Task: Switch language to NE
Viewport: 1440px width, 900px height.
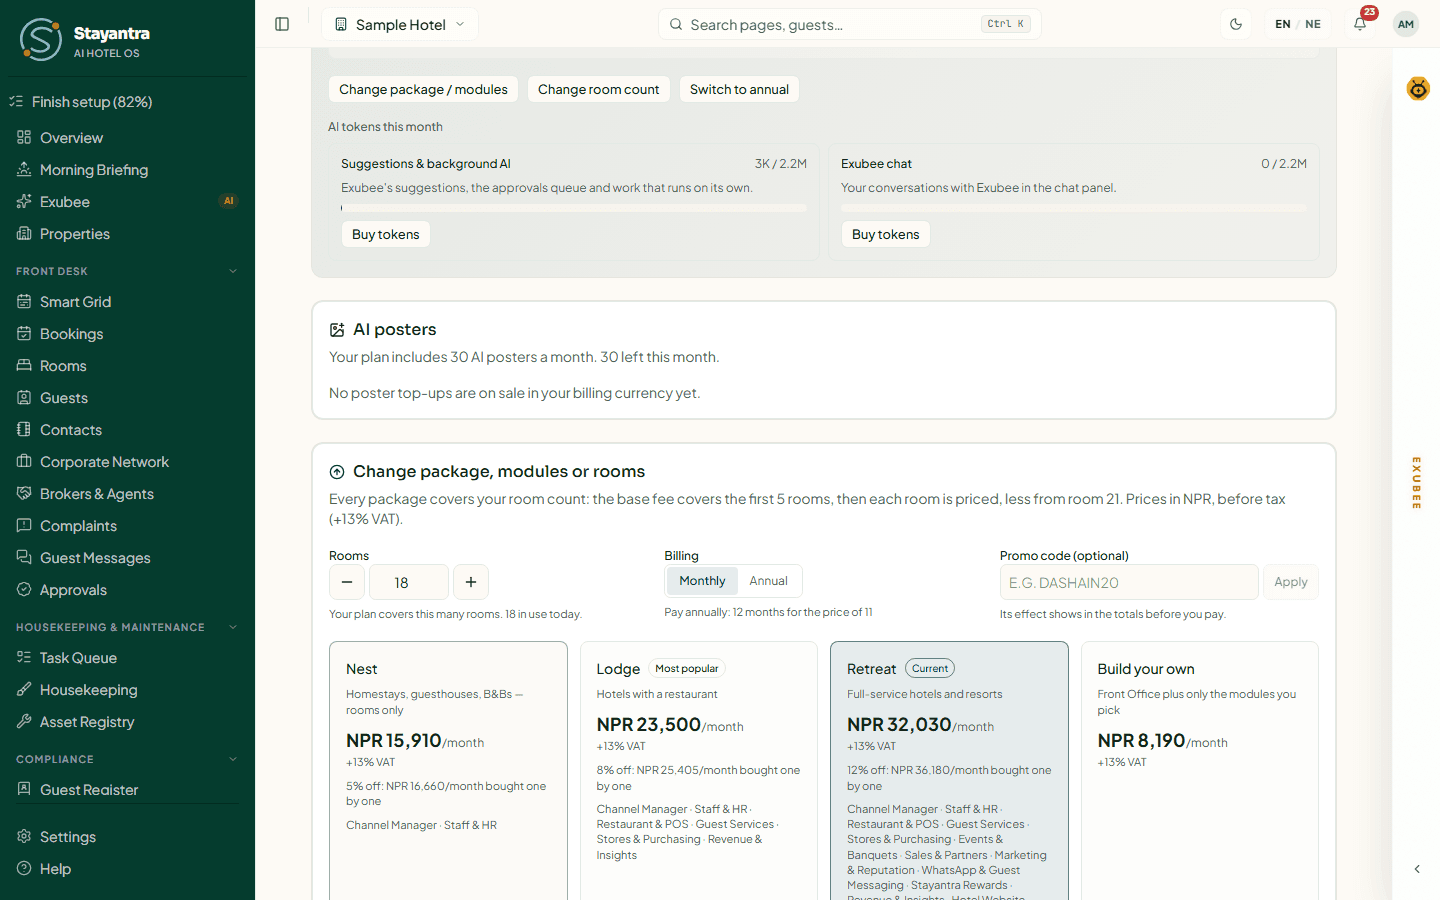Action: tap(1313, 24)
